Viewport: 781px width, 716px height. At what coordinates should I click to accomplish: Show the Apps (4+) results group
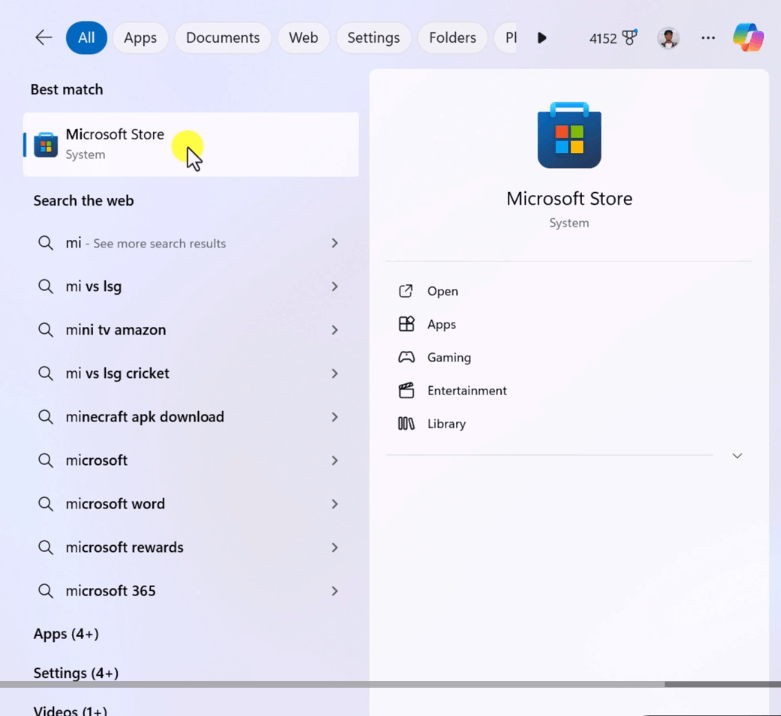[x=66, y=634]
